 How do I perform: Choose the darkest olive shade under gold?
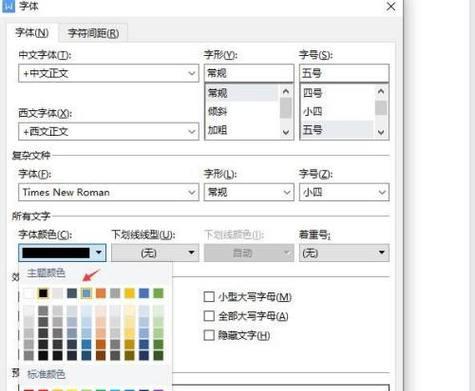tap(129, 355)
